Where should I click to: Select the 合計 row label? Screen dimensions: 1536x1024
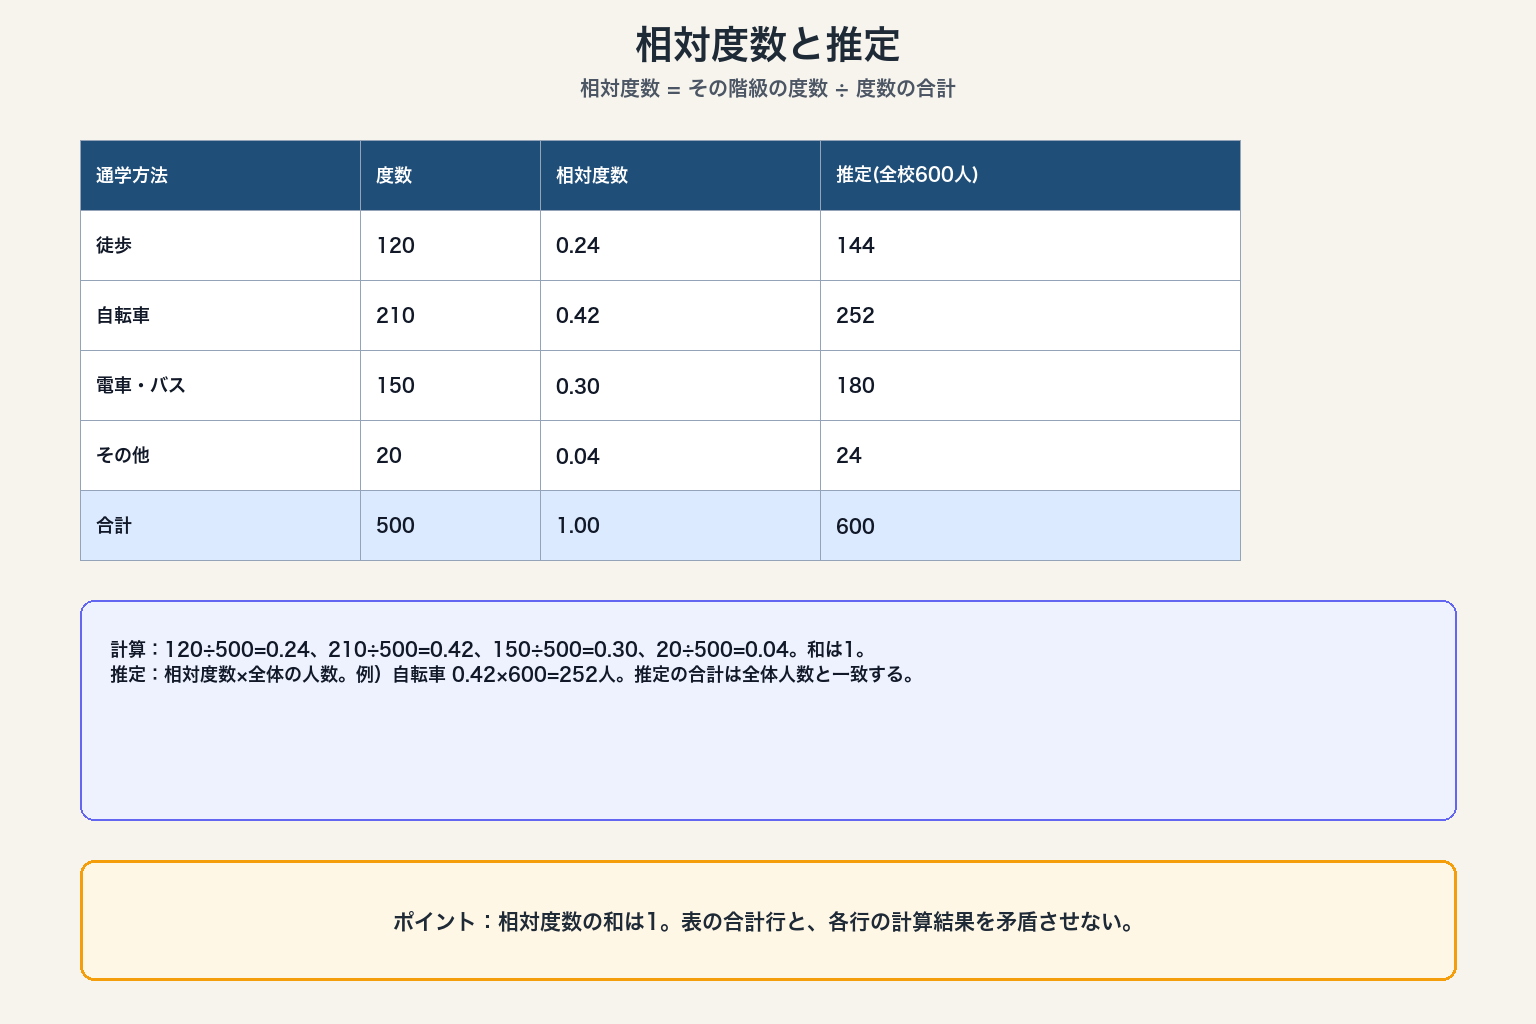(x=114, y=525)
